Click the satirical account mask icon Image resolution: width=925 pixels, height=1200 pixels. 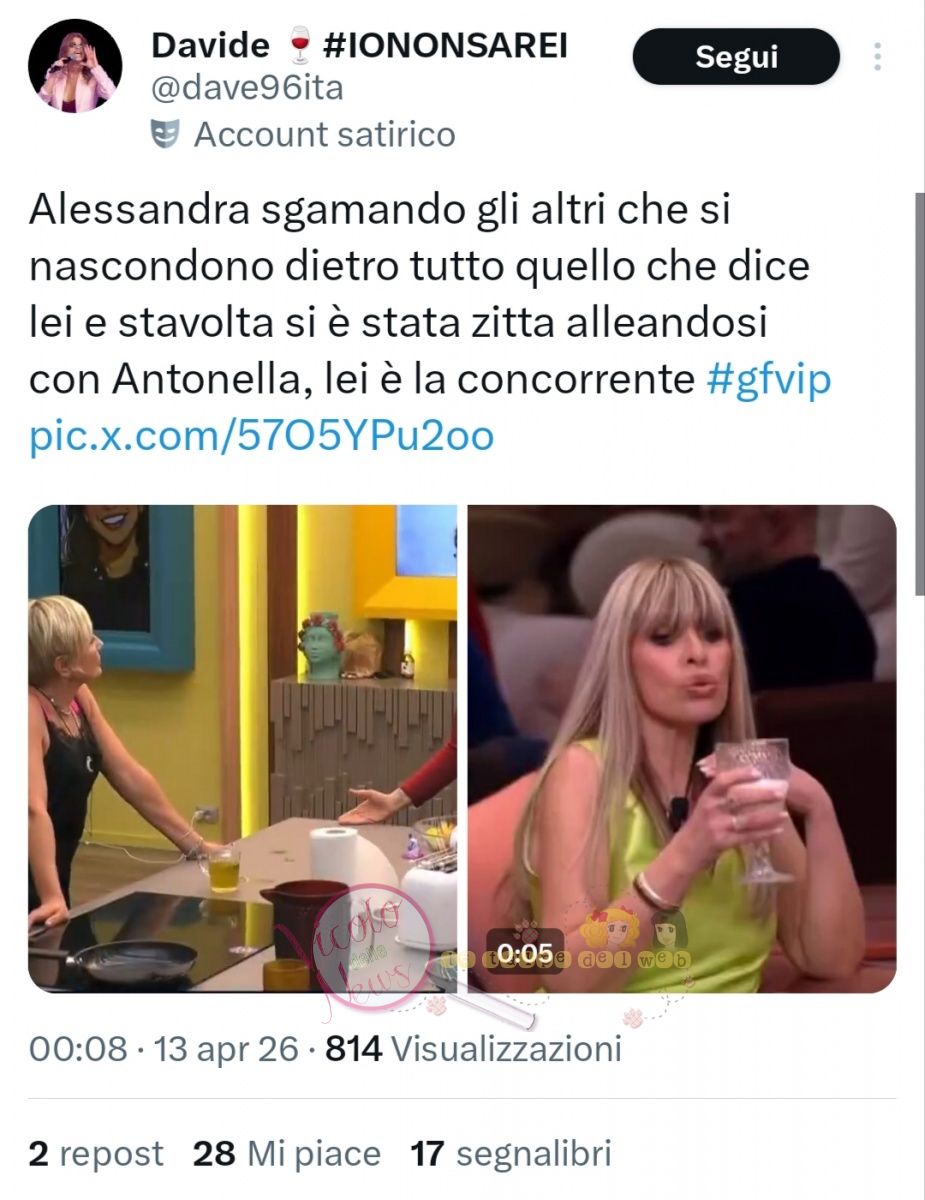165,134
